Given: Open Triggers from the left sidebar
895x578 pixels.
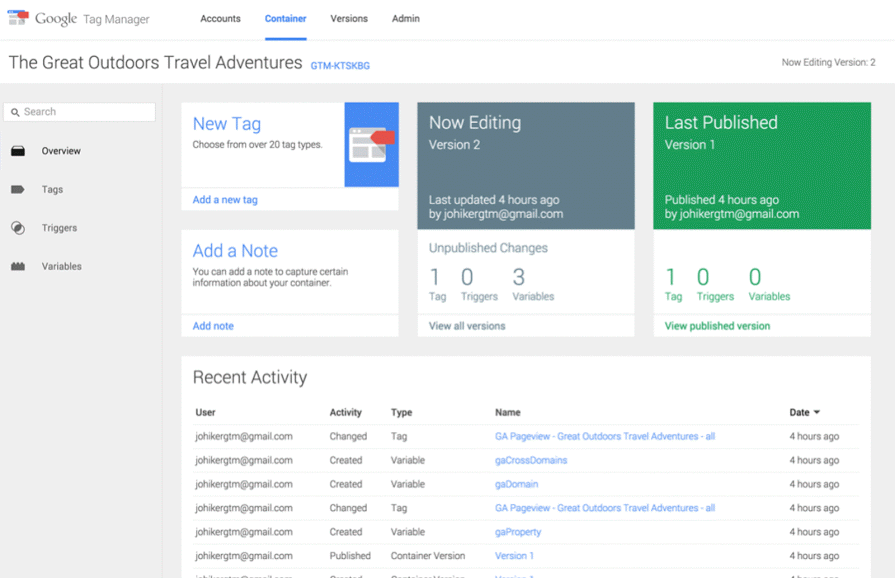Looking at the screenshot, I should (x=59, y=228).
